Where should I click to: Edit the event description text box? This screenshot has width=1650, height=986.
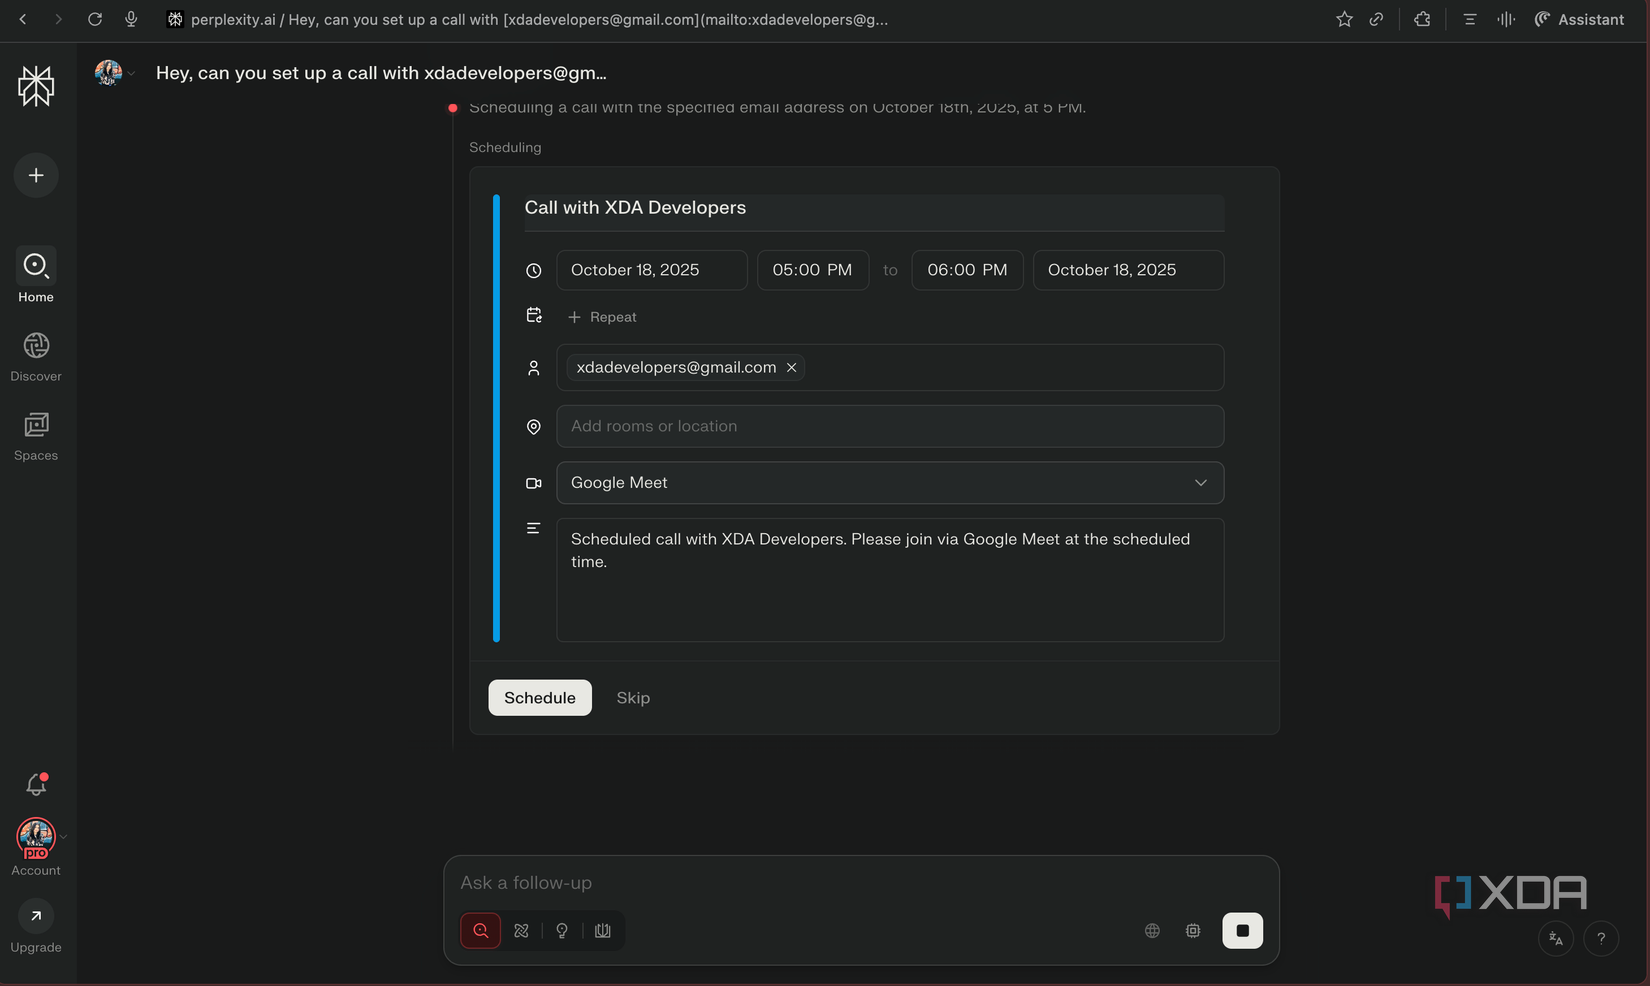pyautogui.click(x=890, y=580)
